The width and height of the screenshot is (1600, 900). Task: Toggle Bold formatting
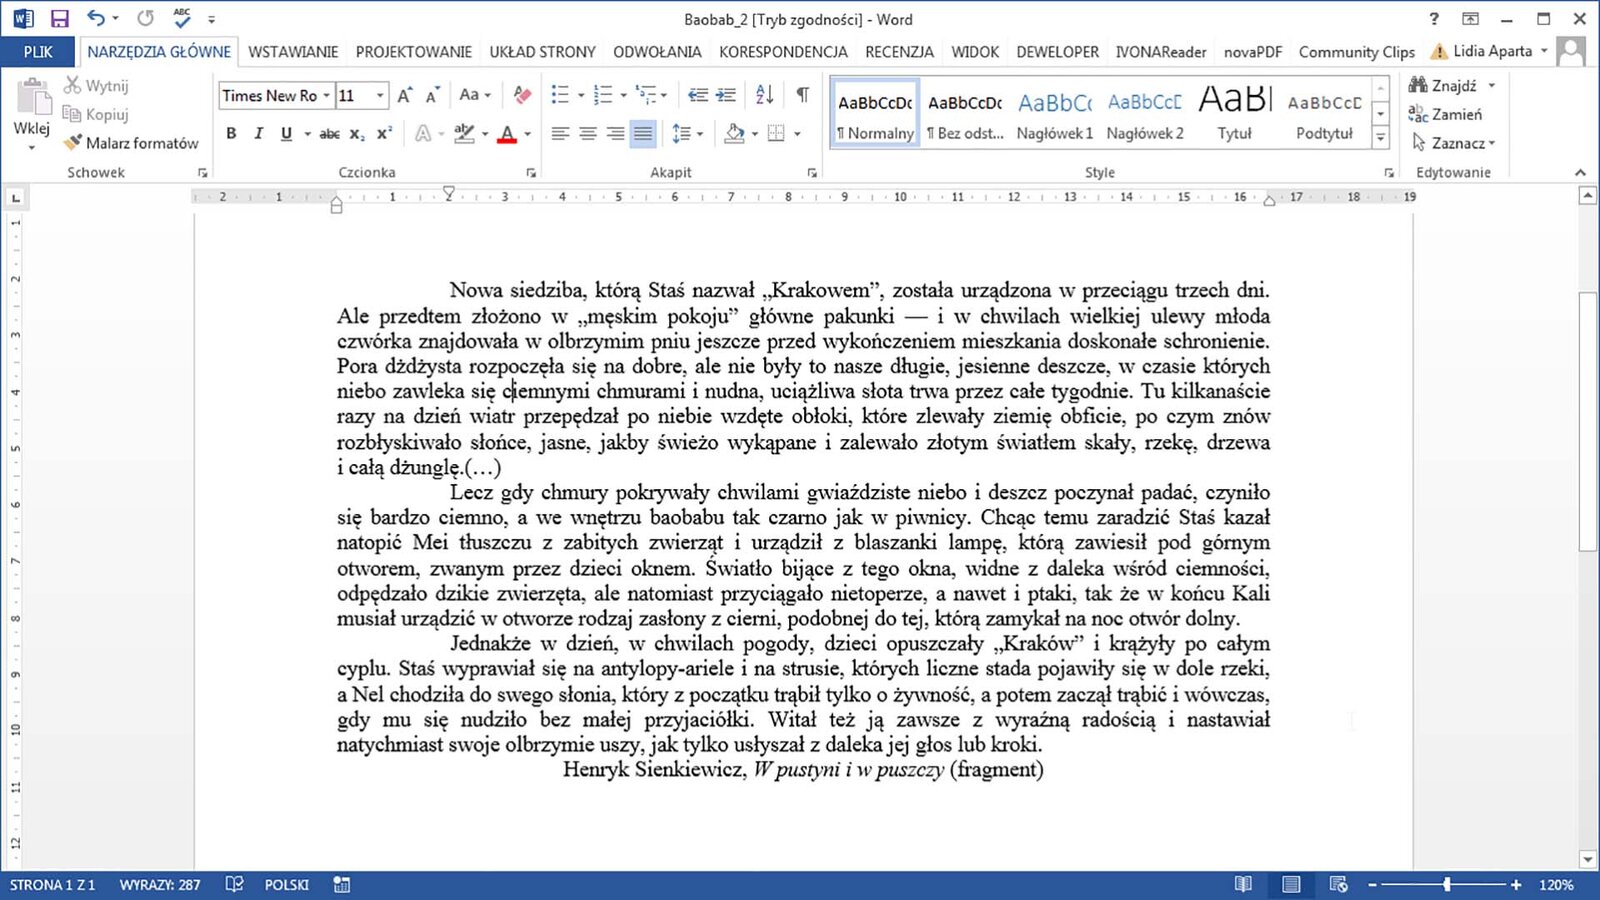click(231, 133)
